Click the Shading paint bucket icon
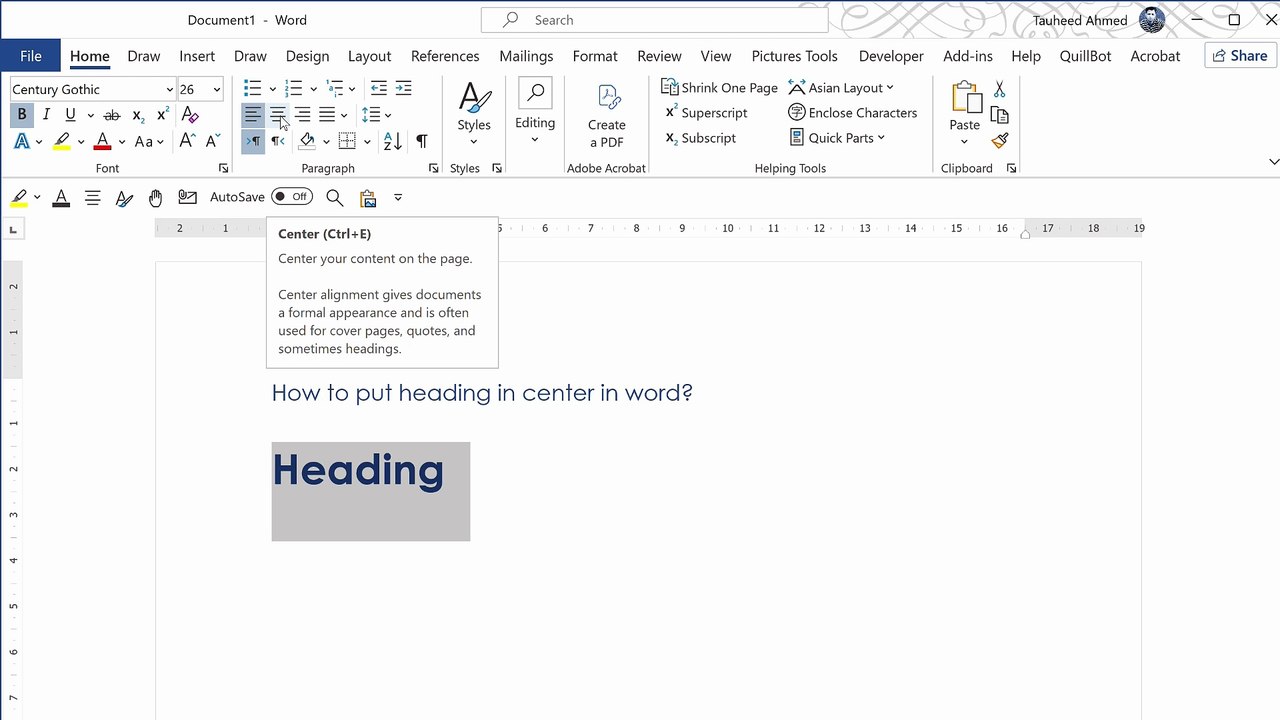Viewport: 1280px width, 720px height. 307,142
